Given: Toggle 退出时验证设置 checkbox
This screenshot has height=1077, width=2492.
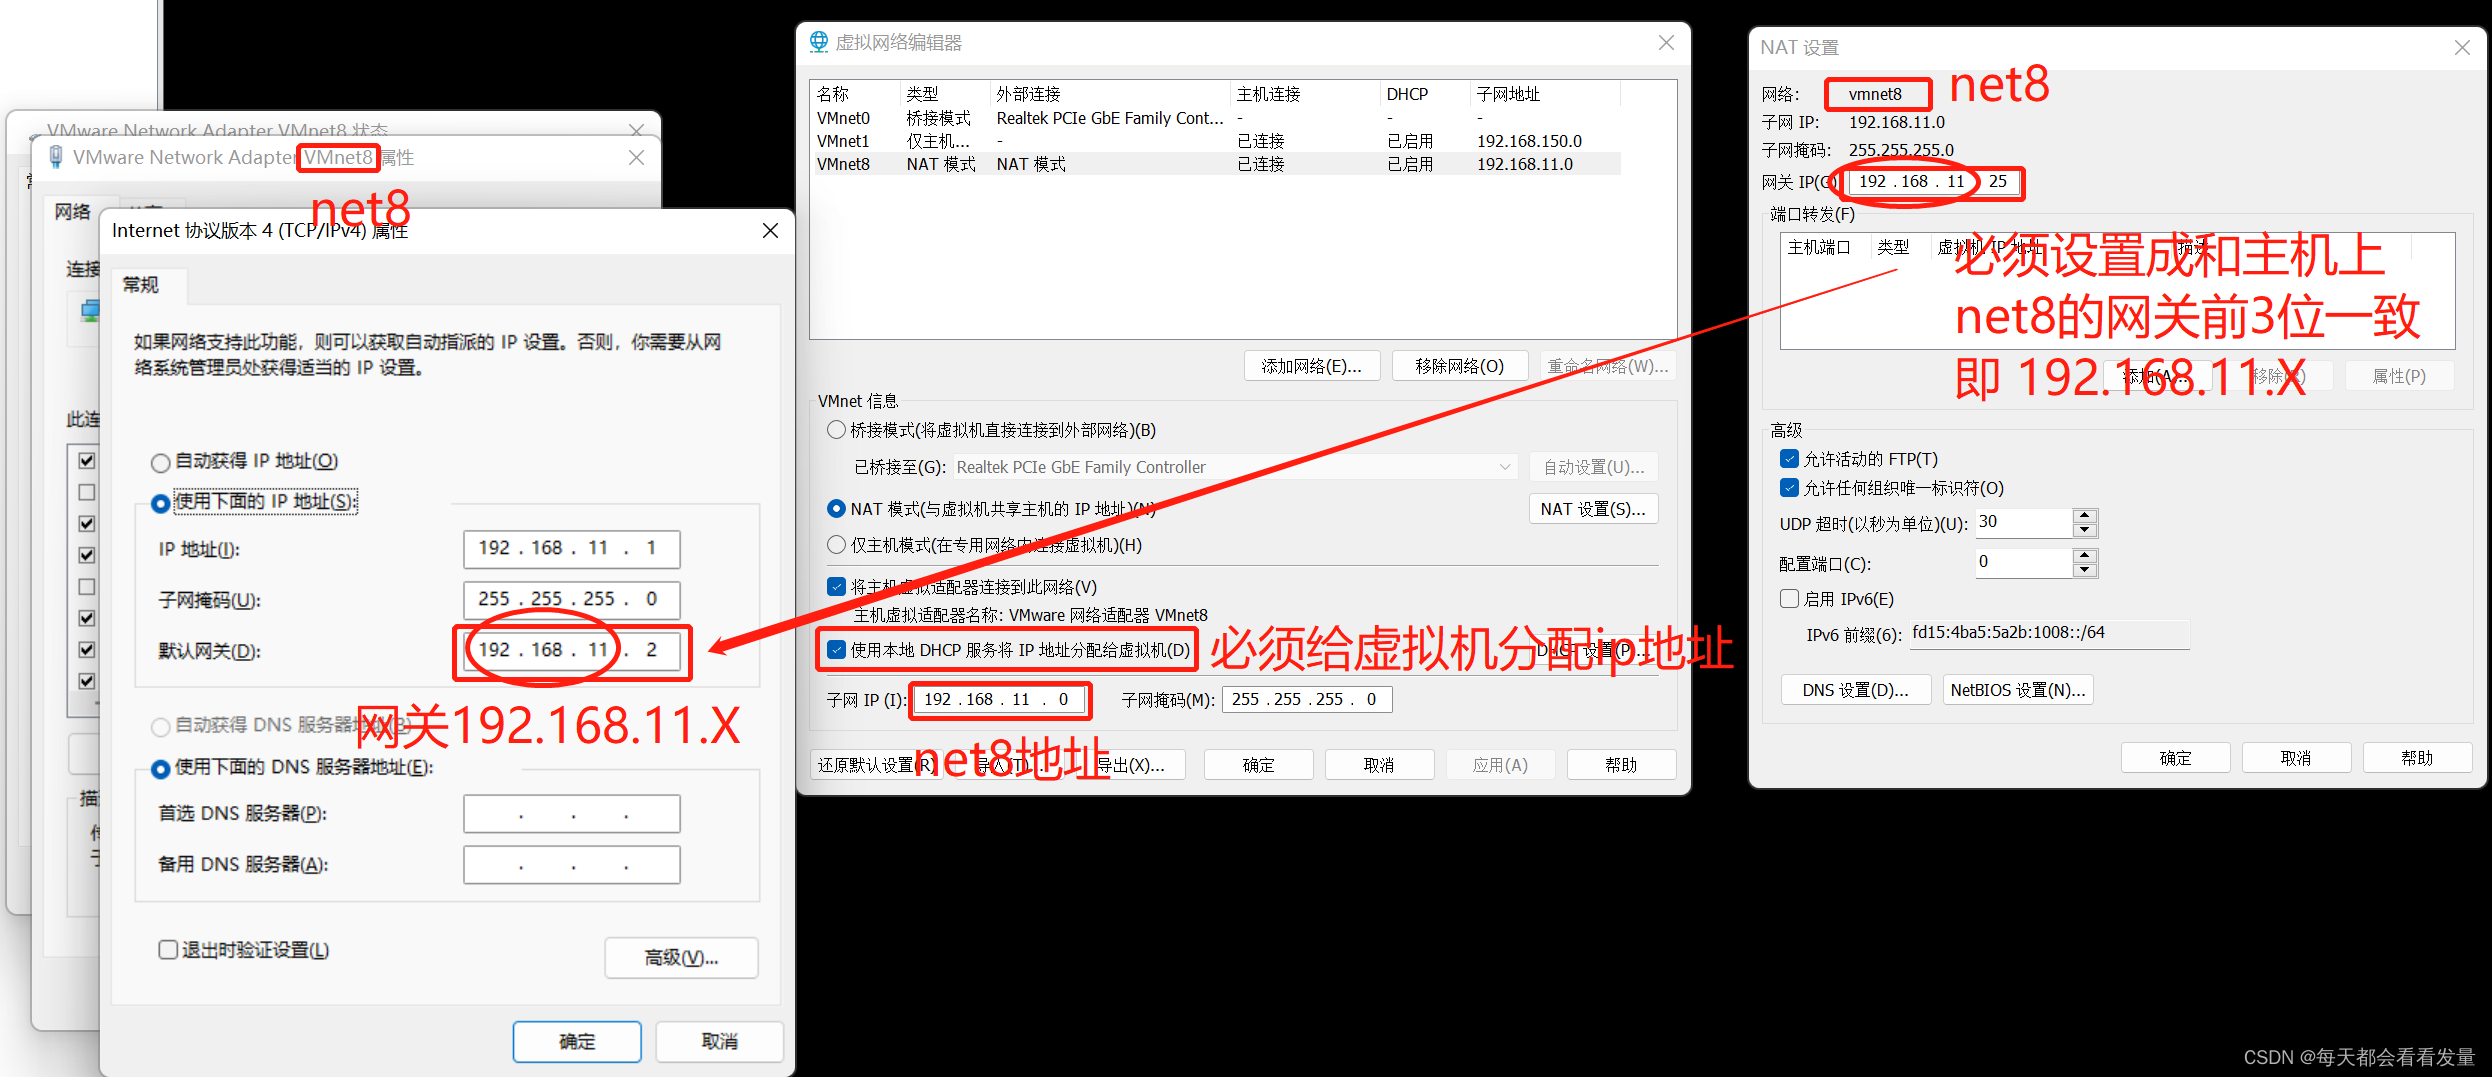Looking at the screenshot, I should [168, 949].
